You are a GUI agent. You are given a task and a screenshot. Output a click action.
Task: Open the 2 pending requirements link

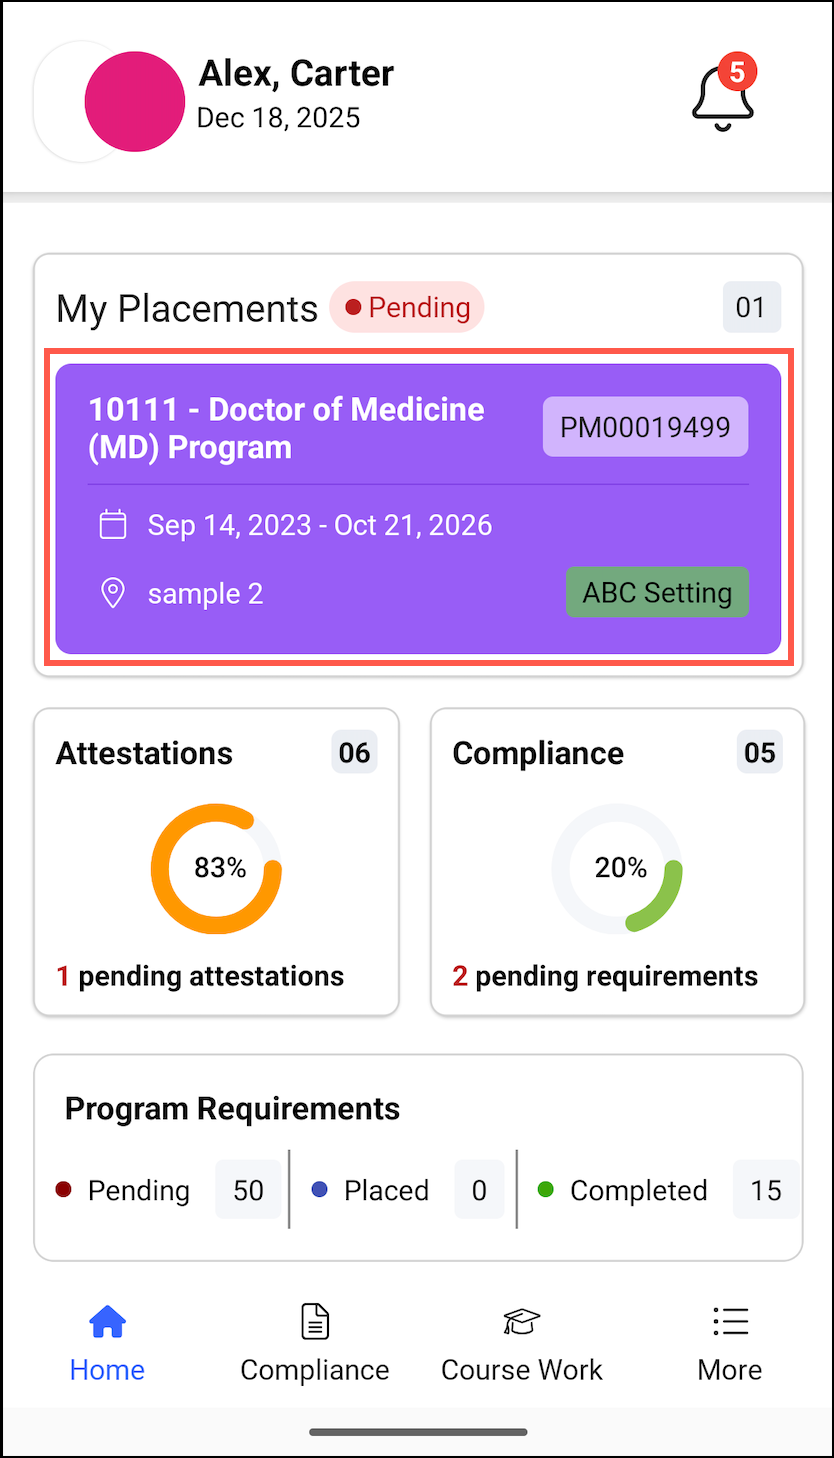tap(605, 976)
